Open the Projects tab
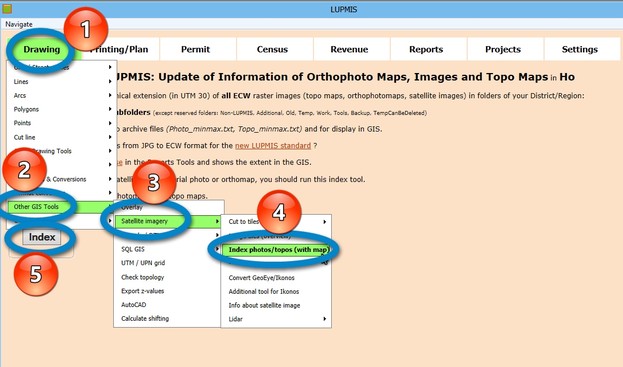The height and width of the screenshot is (367, 623). click(503, 49)
